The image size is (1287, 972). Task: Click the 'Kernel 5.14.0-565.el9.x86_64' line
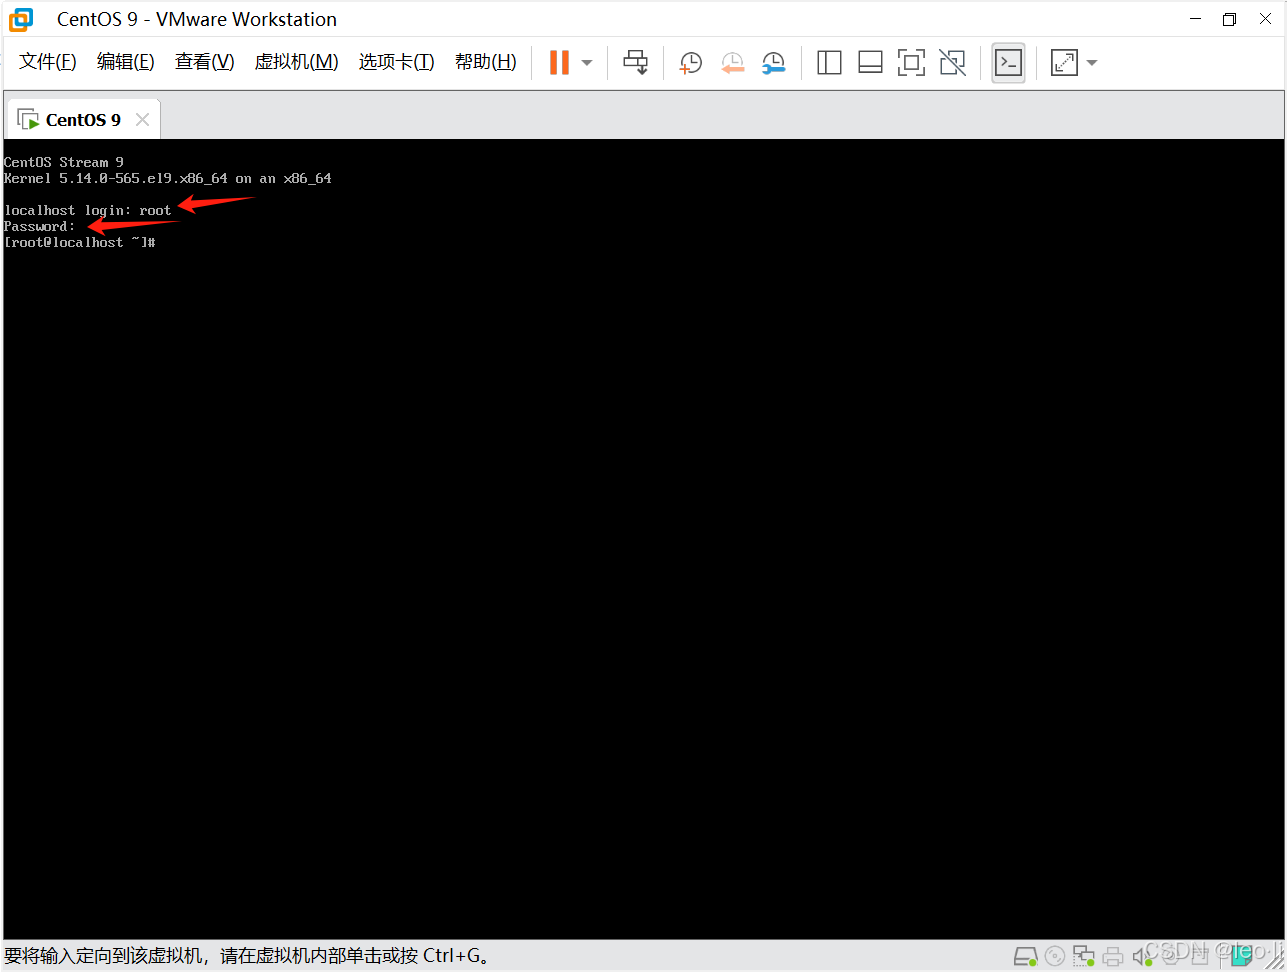tap(167, 178)
